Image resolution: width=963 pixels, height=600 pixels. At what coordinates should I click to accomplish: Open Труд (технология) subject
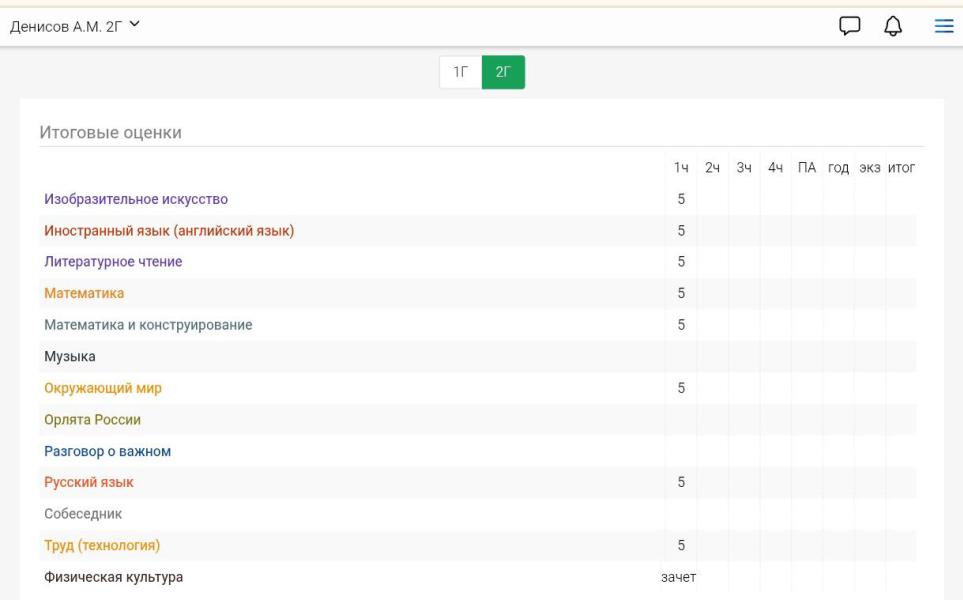102,545
